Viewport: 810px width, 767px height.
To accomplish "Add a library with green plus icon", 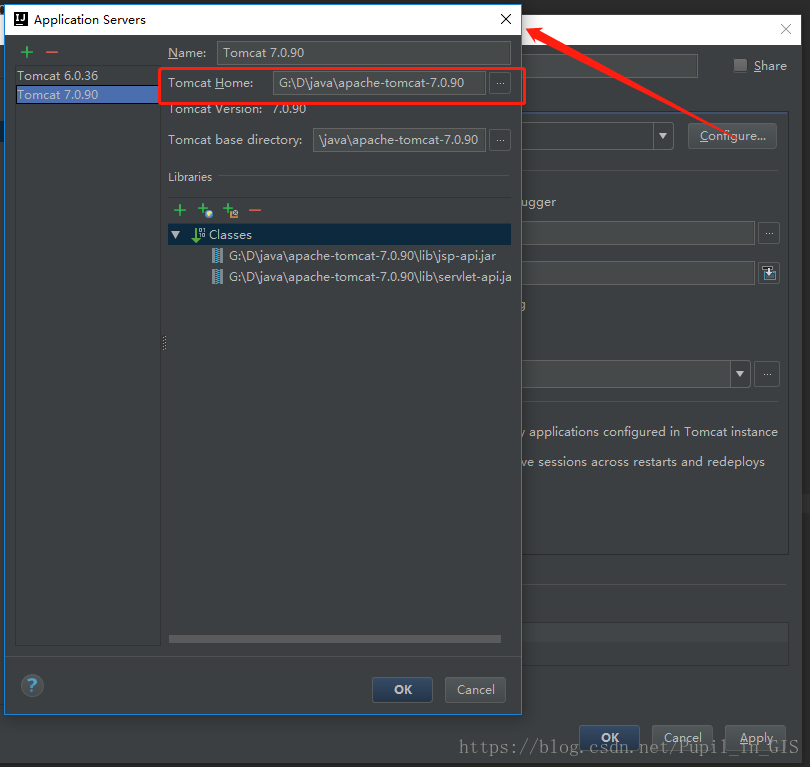I will tap(180, 210).
